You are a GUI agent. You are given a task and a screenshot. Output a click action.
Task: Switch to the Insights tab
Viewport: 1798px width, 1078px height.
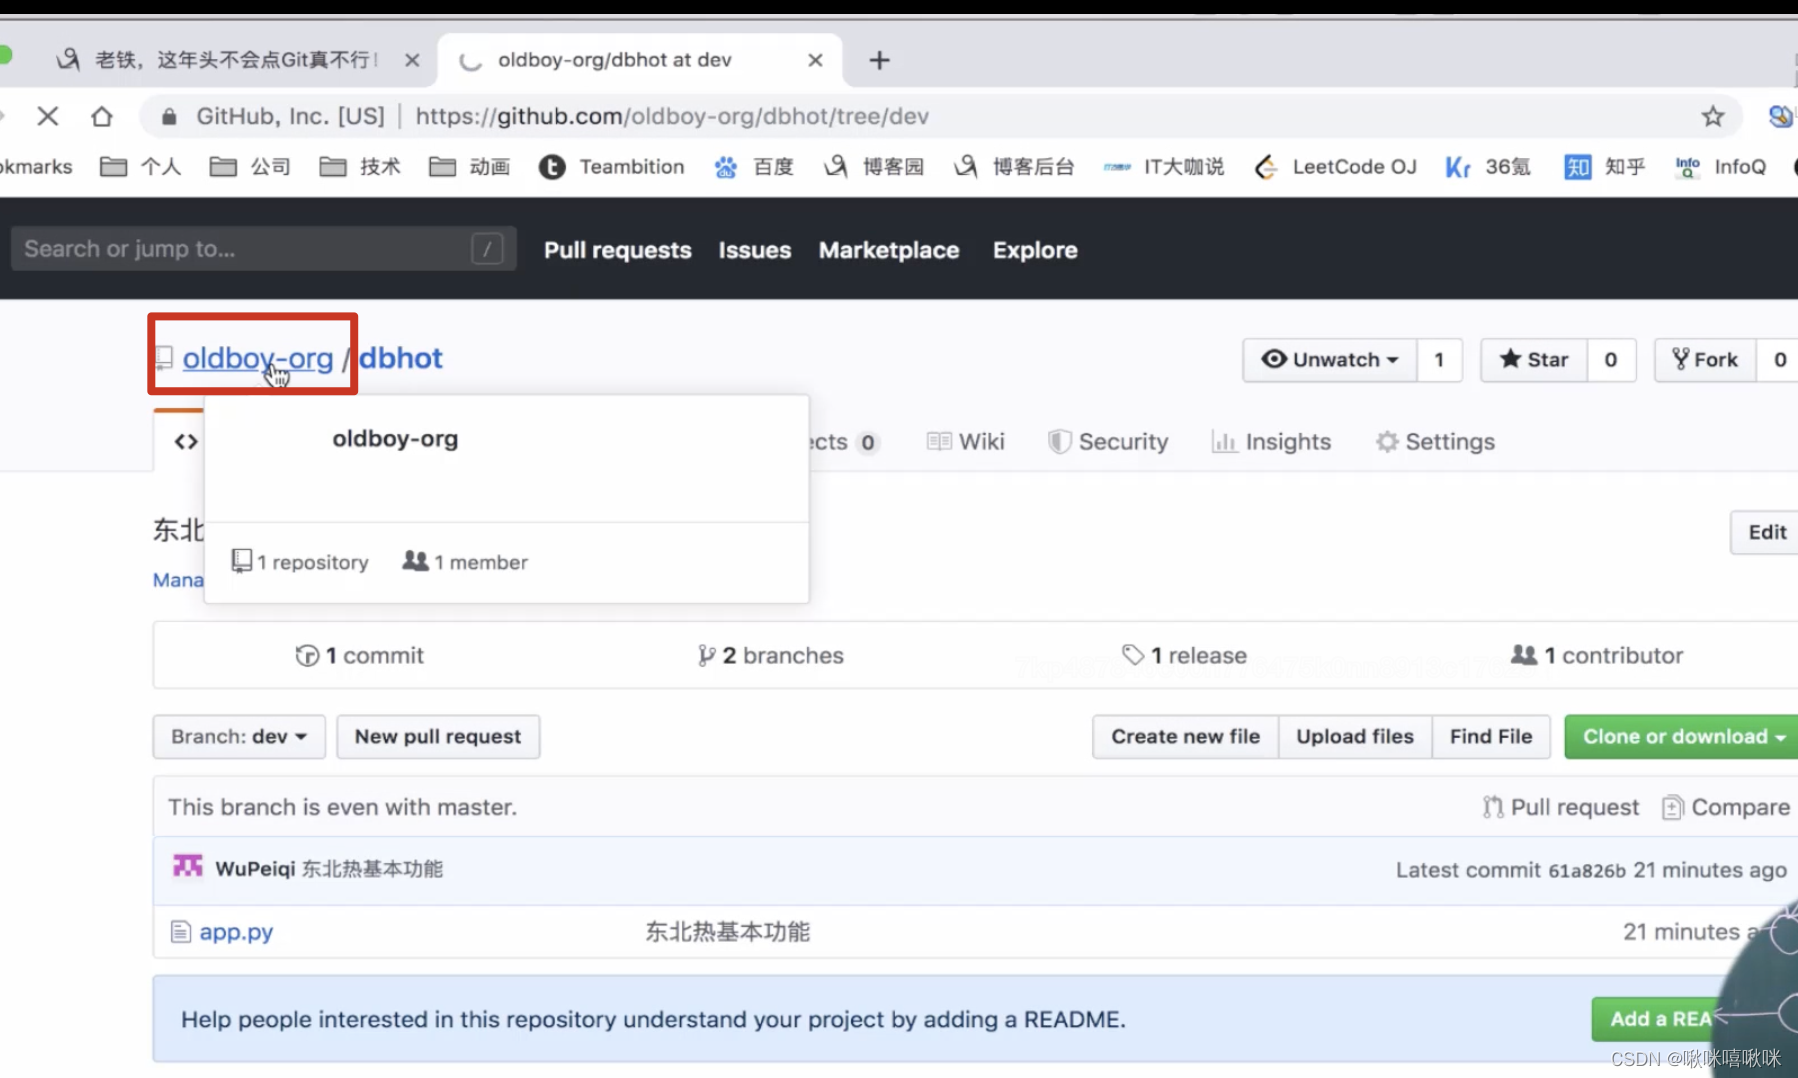tap(1271, 442)
